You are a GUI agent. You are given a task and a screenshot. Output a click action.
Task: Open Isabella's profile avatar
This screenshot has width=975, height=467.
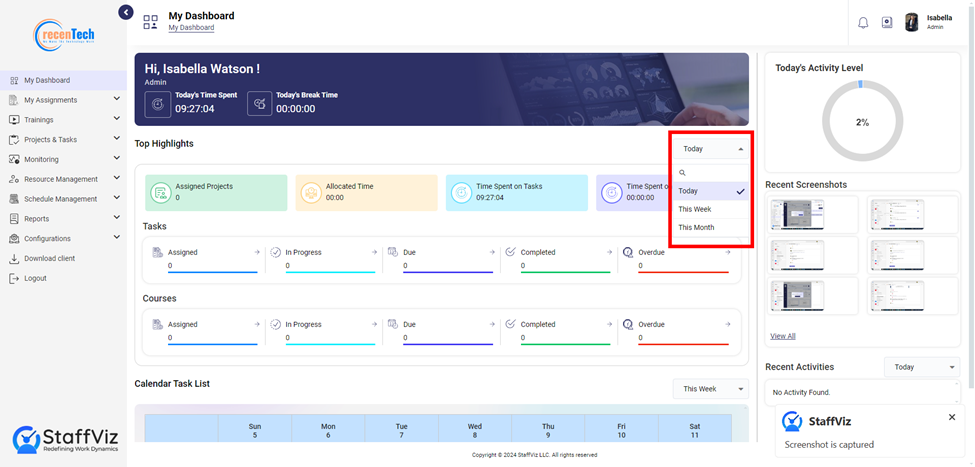coord(912,22)
